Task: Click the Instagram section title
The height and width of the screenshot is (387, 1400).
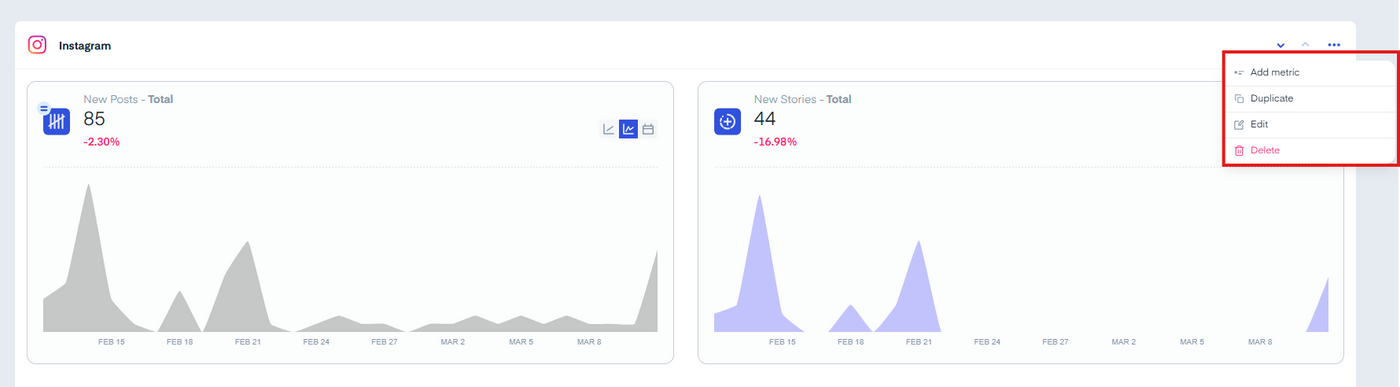Action: point(85,46)
